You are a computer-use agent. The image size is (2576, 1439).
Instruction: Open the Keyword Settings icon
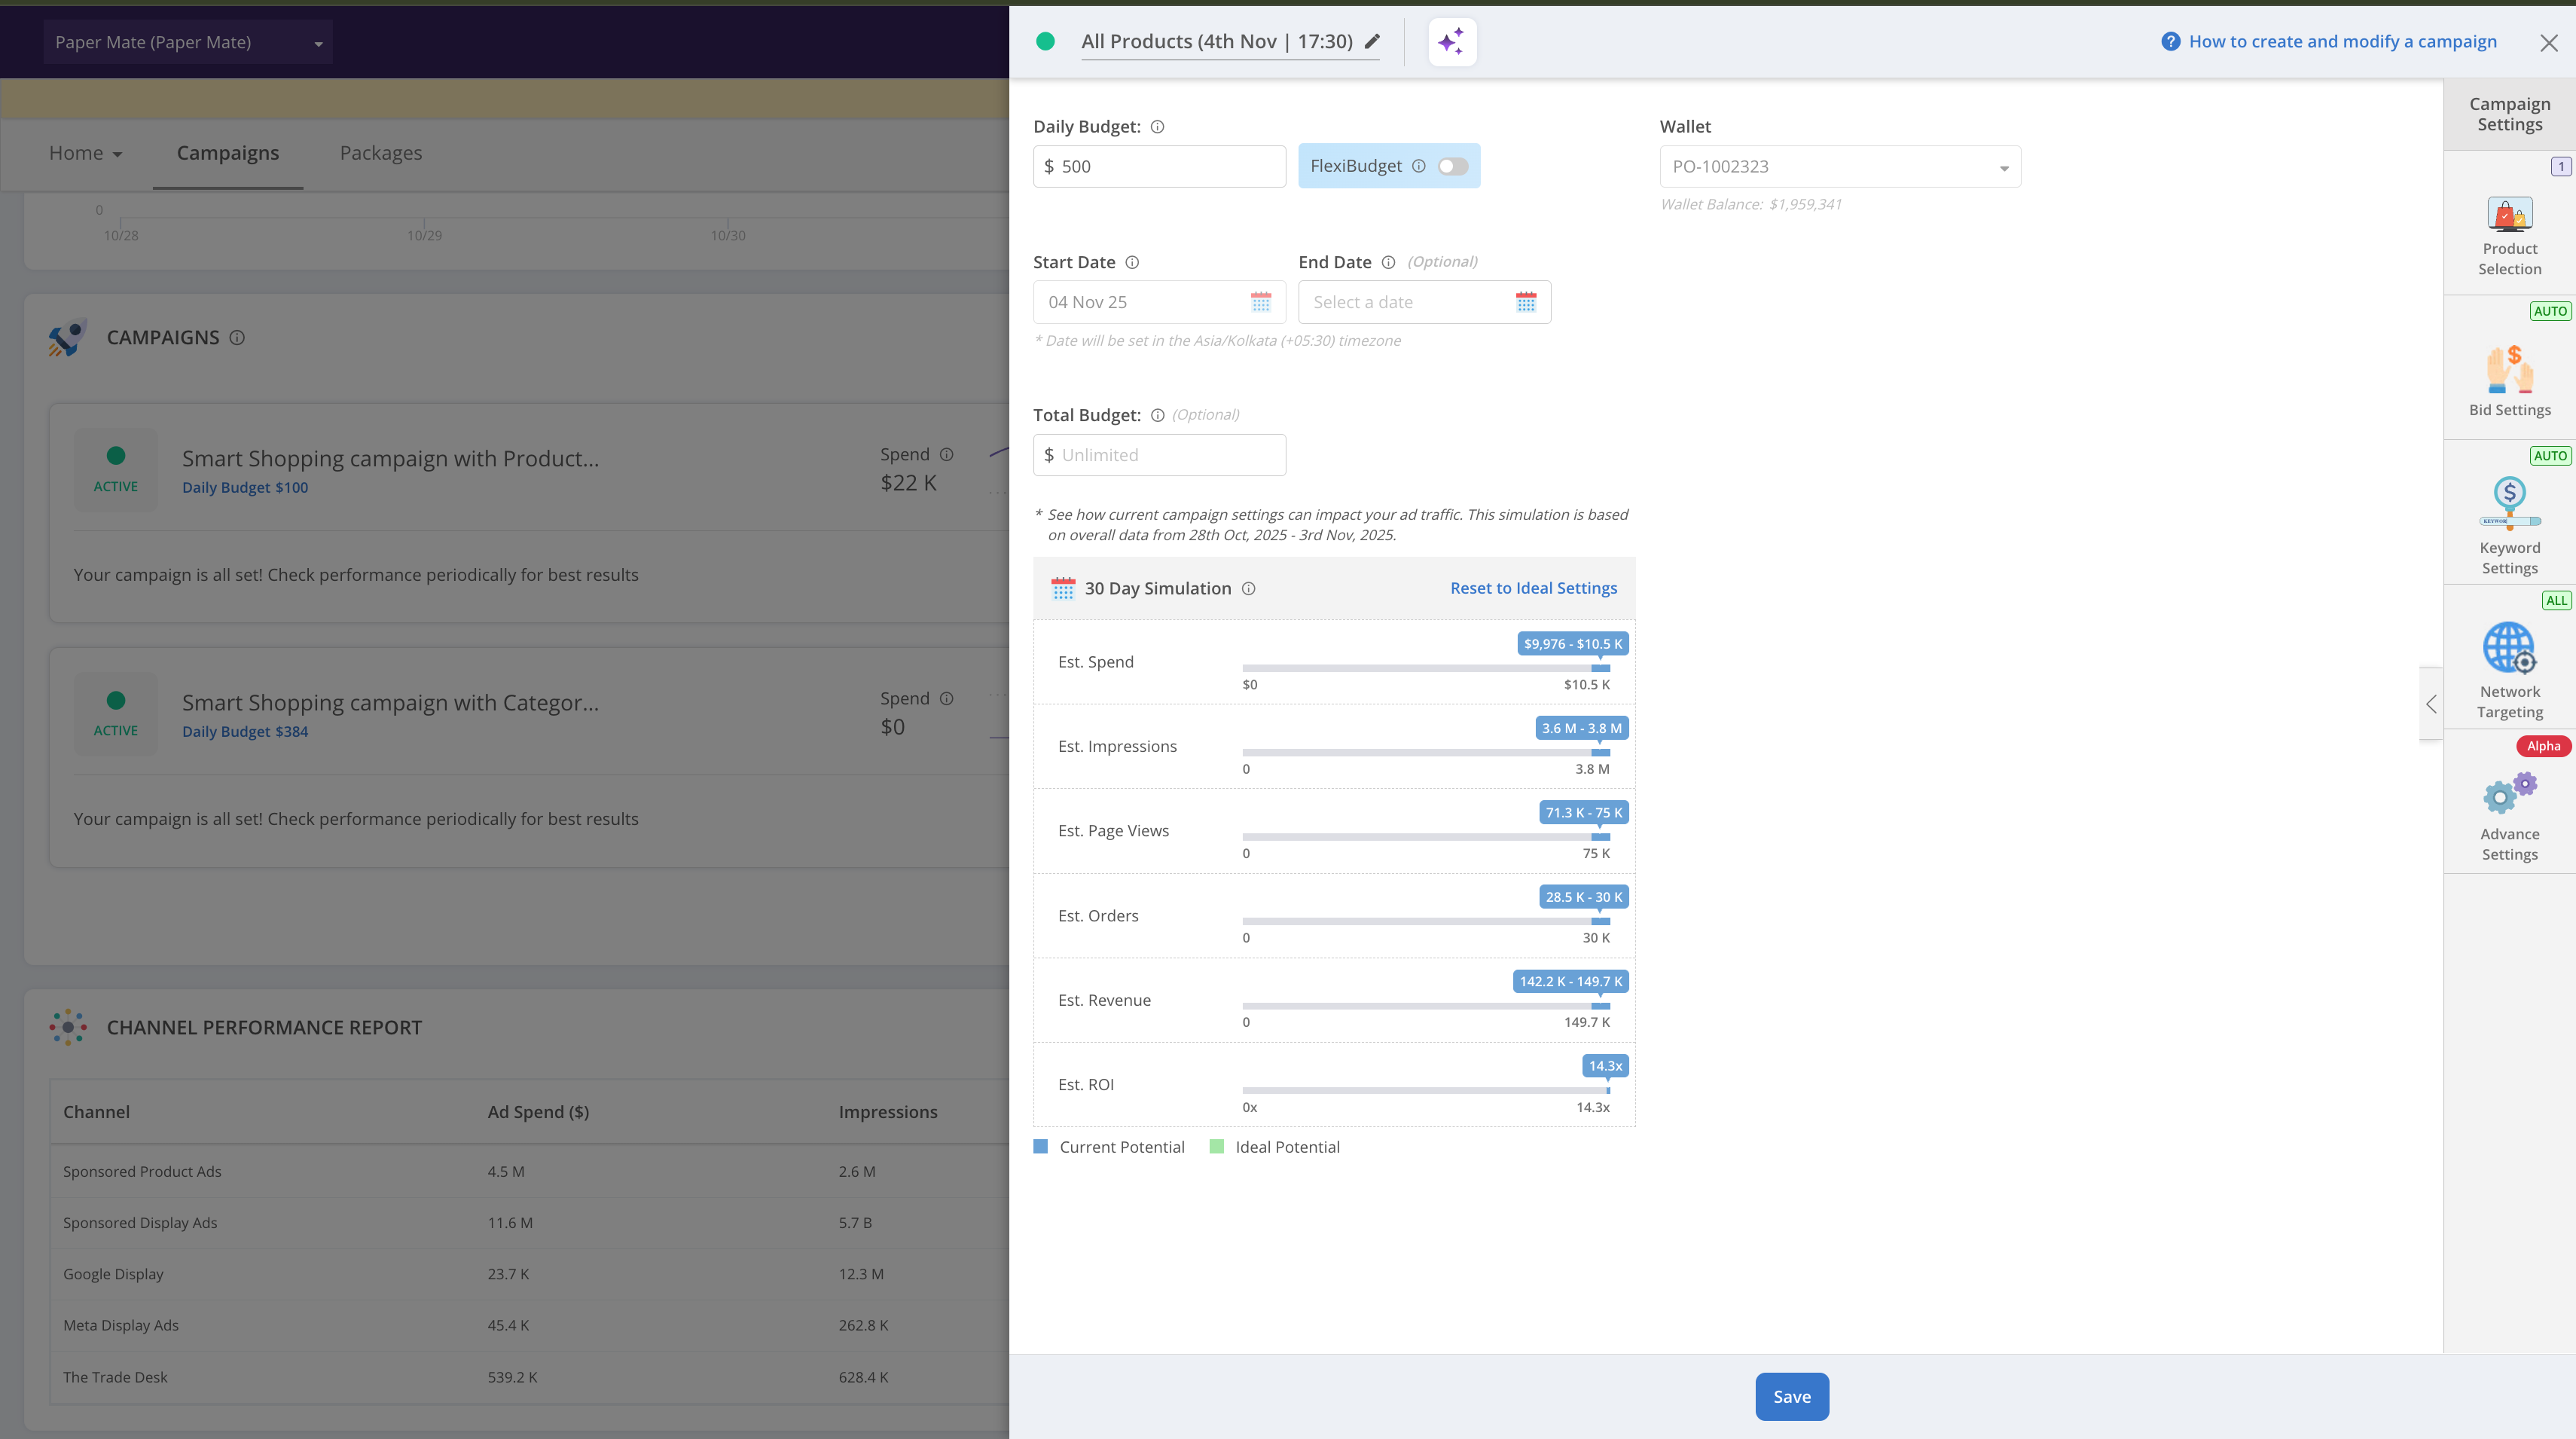click(2508, 502)
